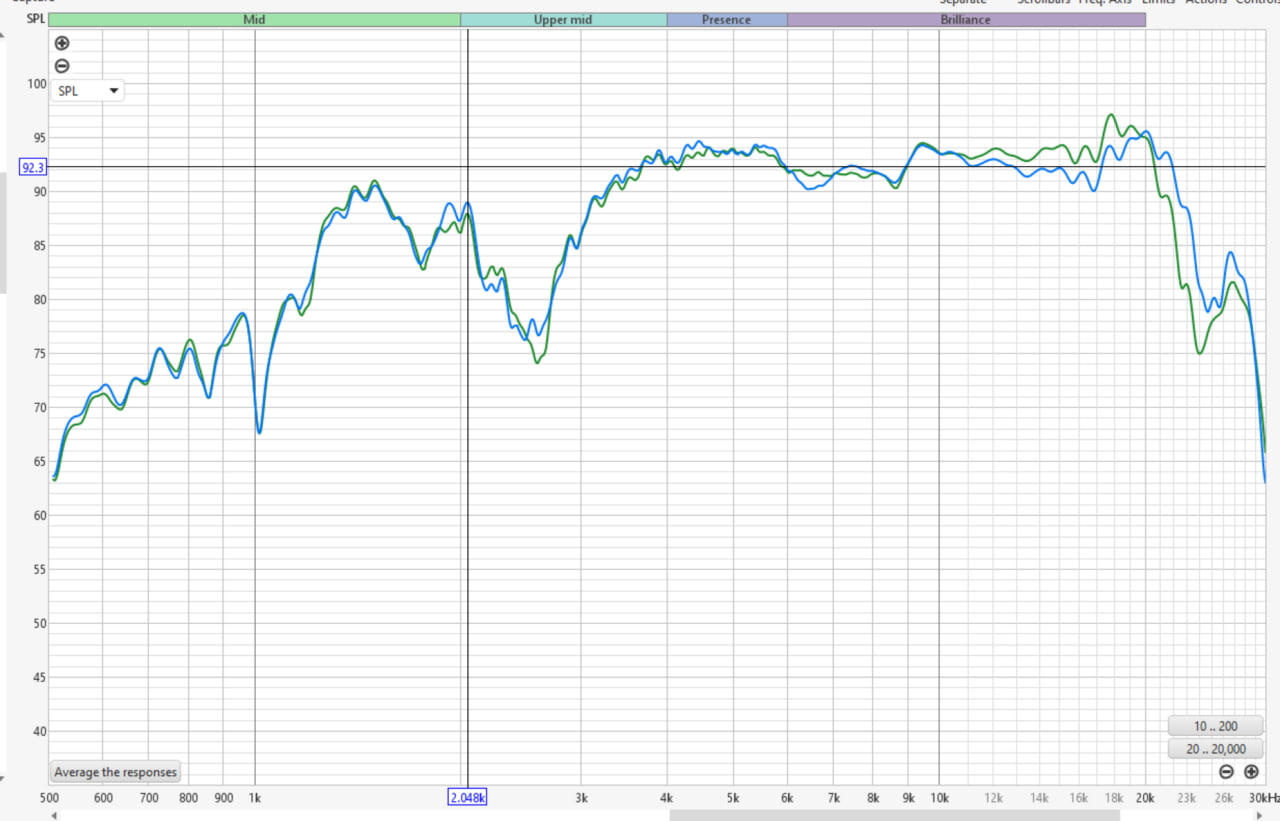Viewport: 1280px width, 821px height.
Task: Click the 85 dB label on SPL axis
Action: point(39,246)
